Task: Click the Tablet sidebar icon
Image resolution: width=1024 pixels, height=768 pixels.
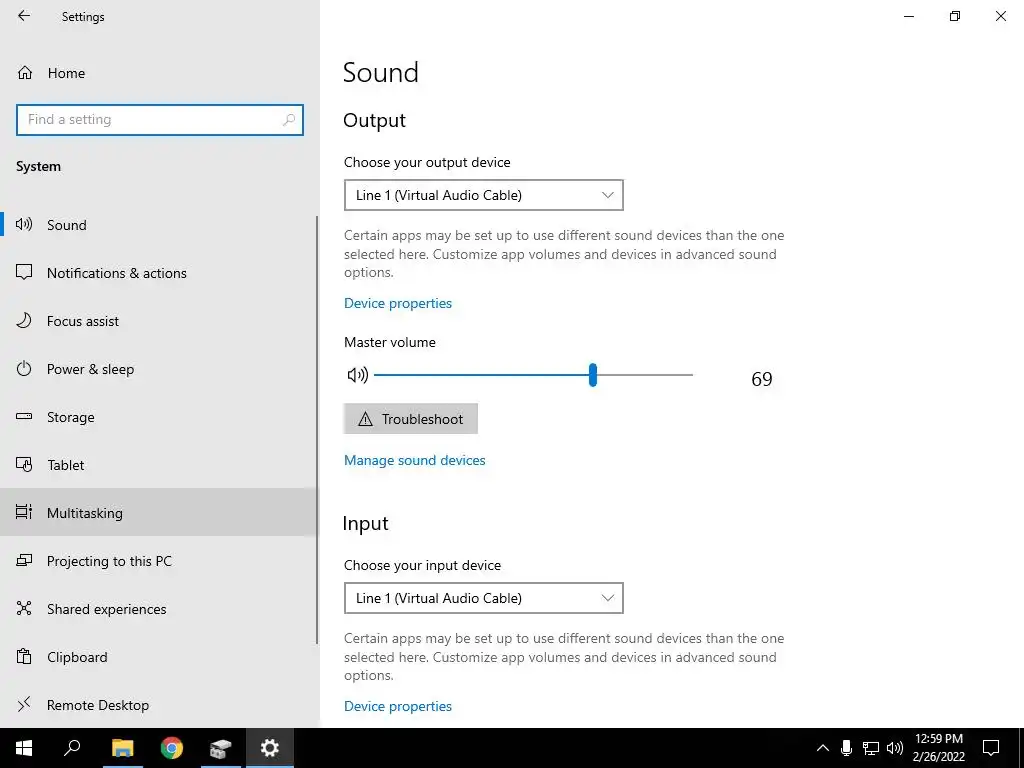Action: click(x=24, y=464)
